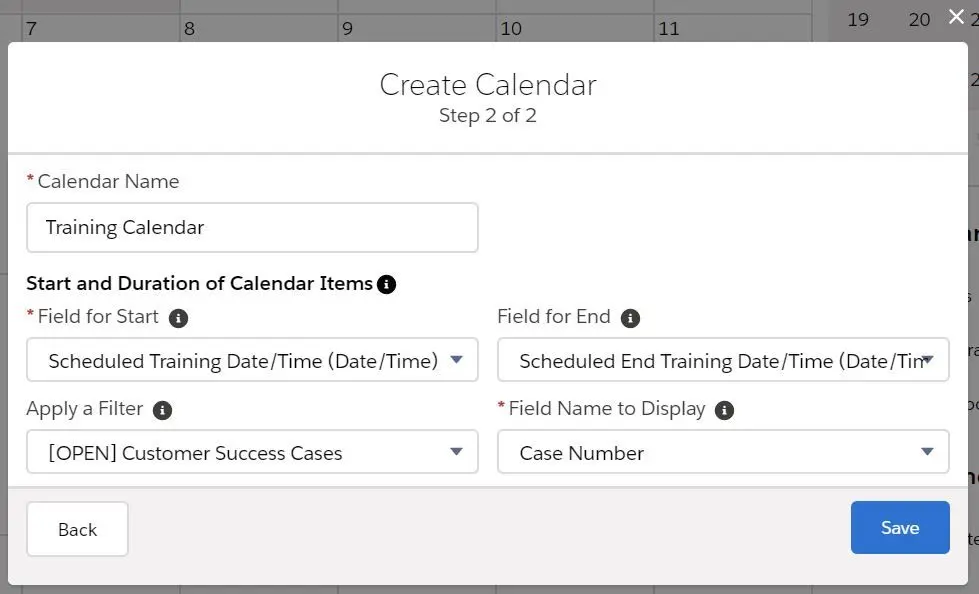Select day 10 in the background calendar
Screen dimensions: 979x594
click(511, 29)
